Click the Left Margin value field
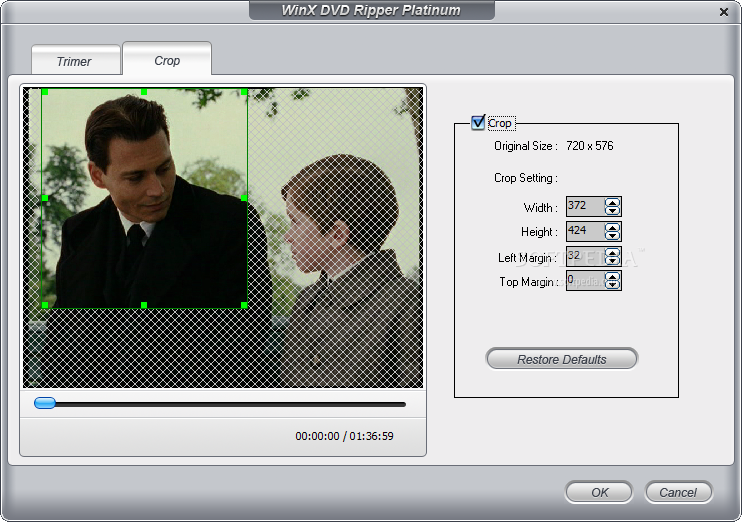742x522 pixels. (x=585, y=256)
